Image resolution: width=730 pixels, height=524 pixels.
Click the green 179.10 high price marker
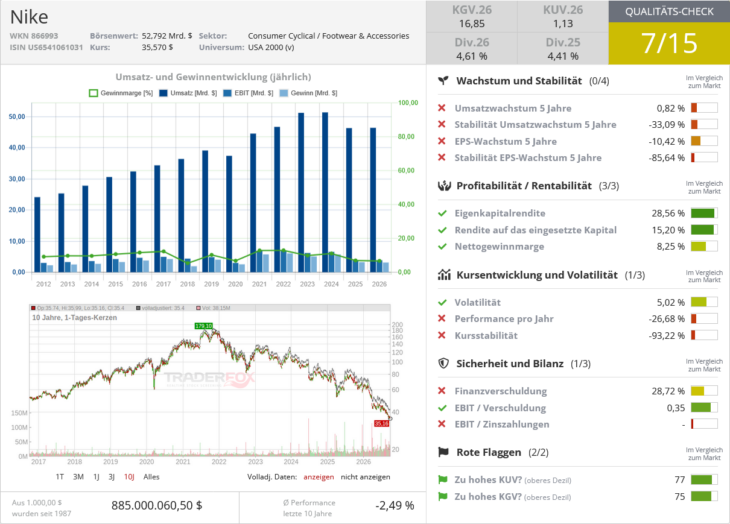(x=203, y=326)
